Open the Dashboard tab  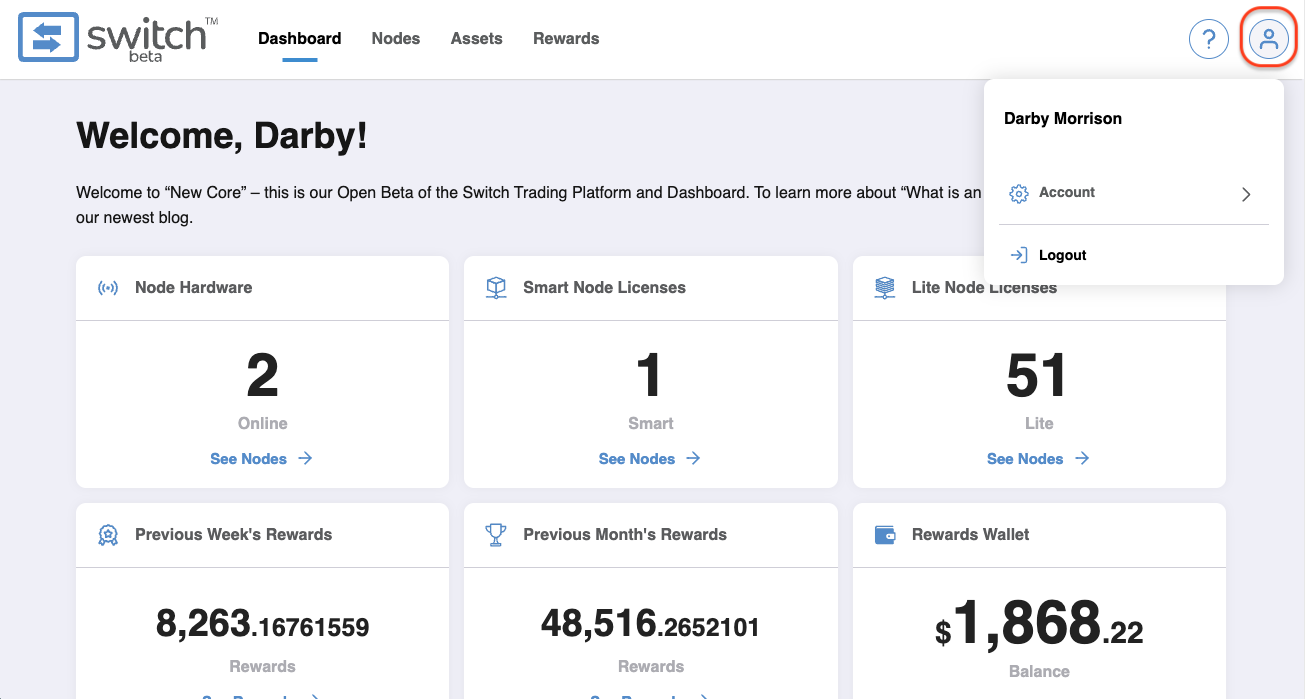pyautogui.click(x=300, y=39)
